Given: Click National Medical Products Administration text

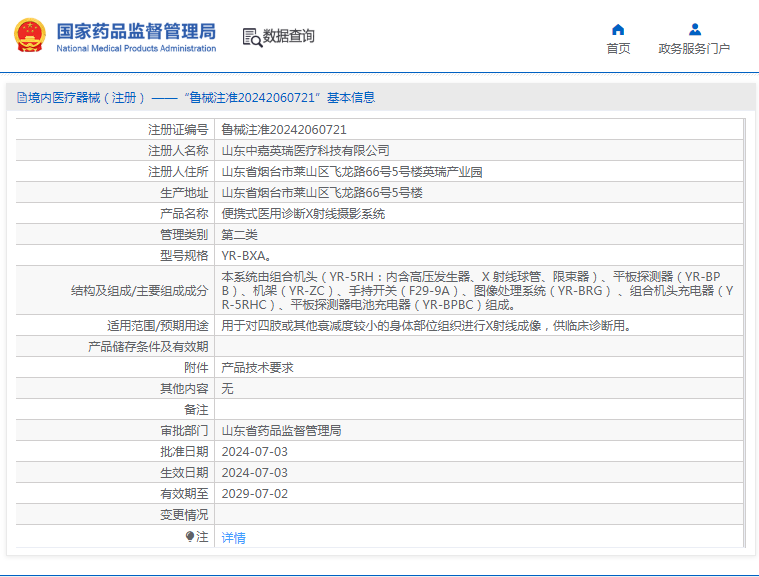Looking at the screenshot, I should click(136, 48).
